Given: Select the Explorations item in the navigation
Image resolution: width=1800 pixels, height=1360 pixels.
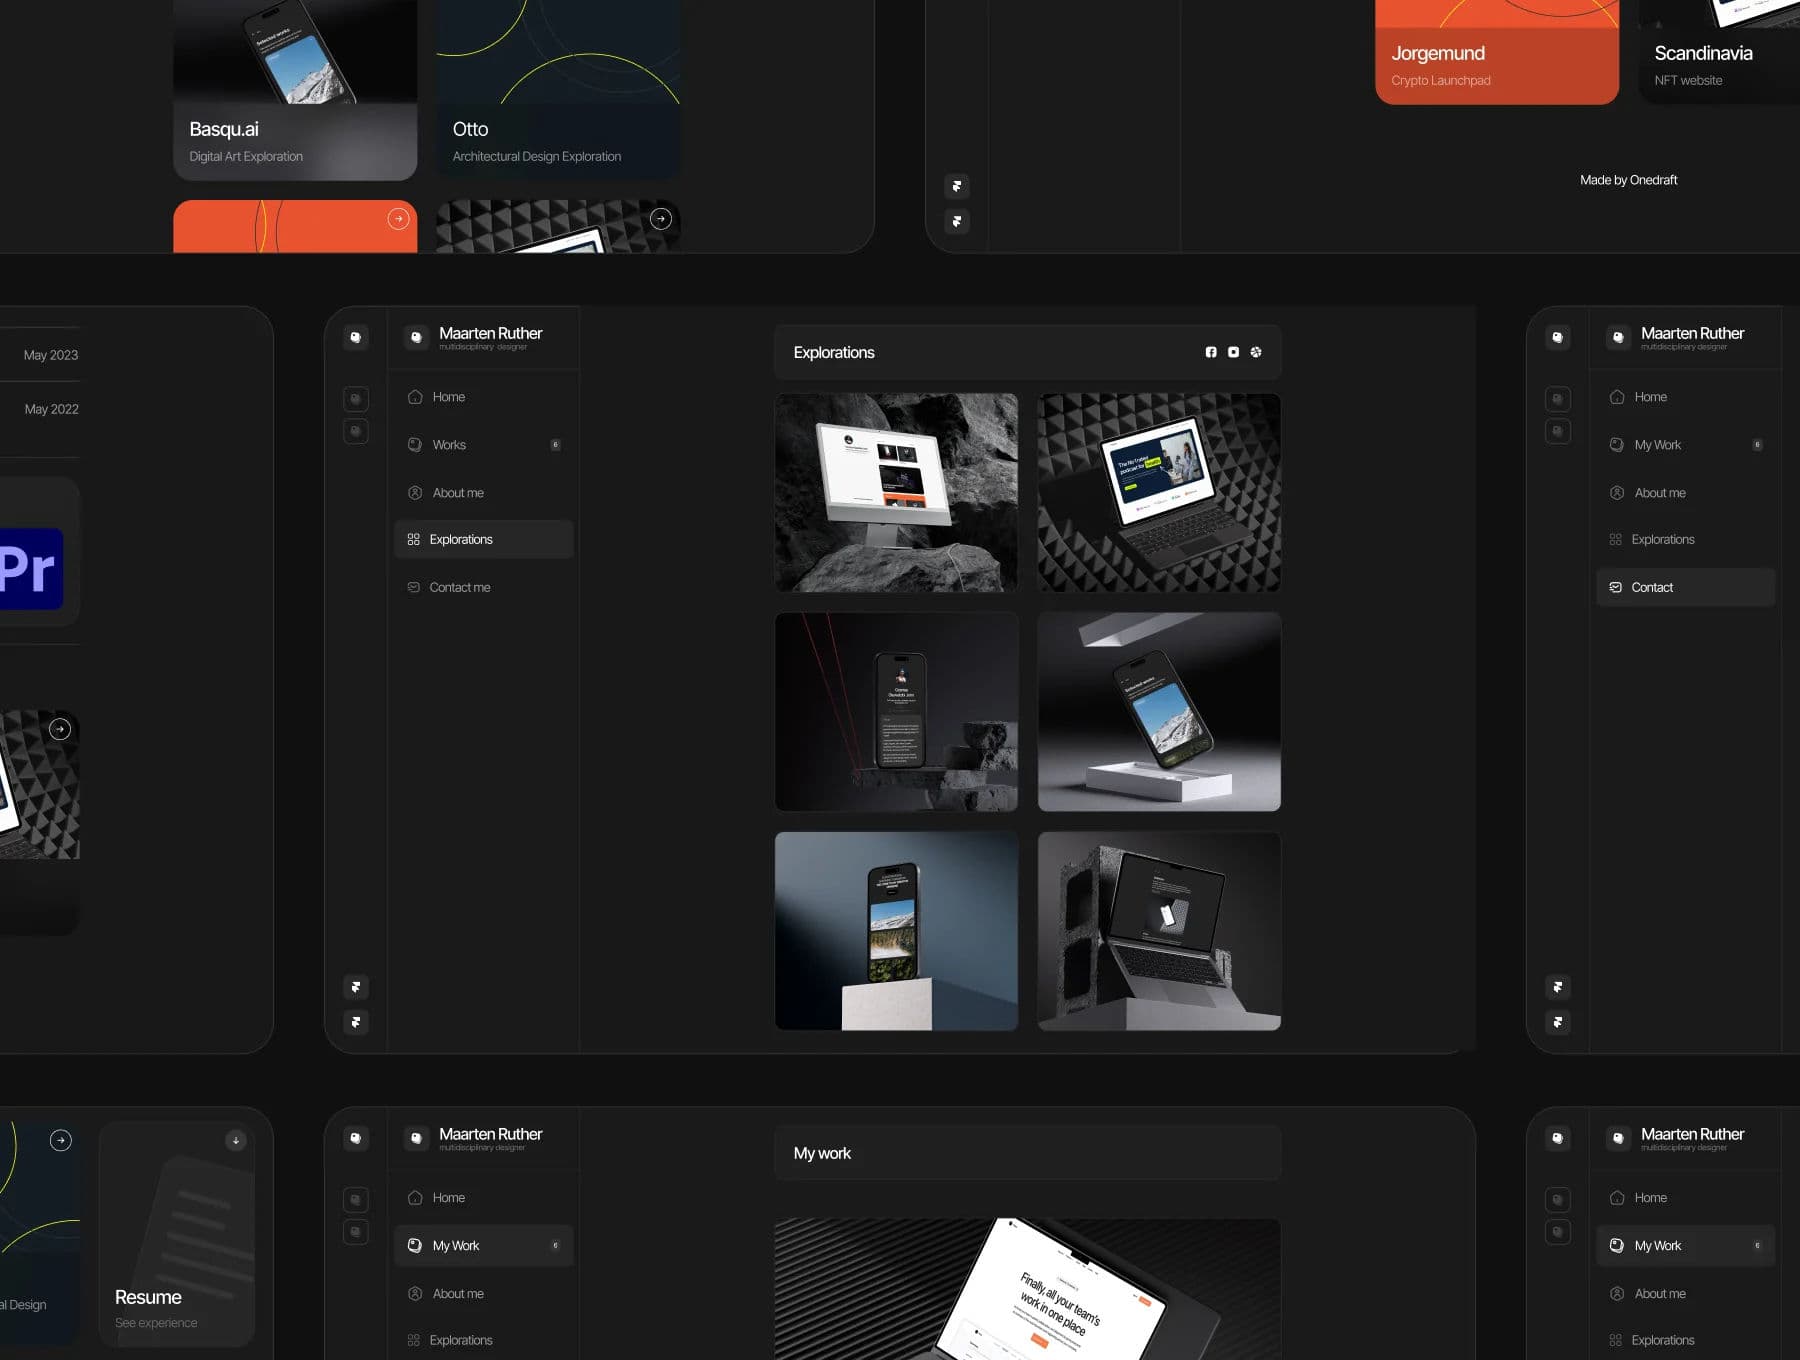Looking at the screenshot, I should pos(462,539).
